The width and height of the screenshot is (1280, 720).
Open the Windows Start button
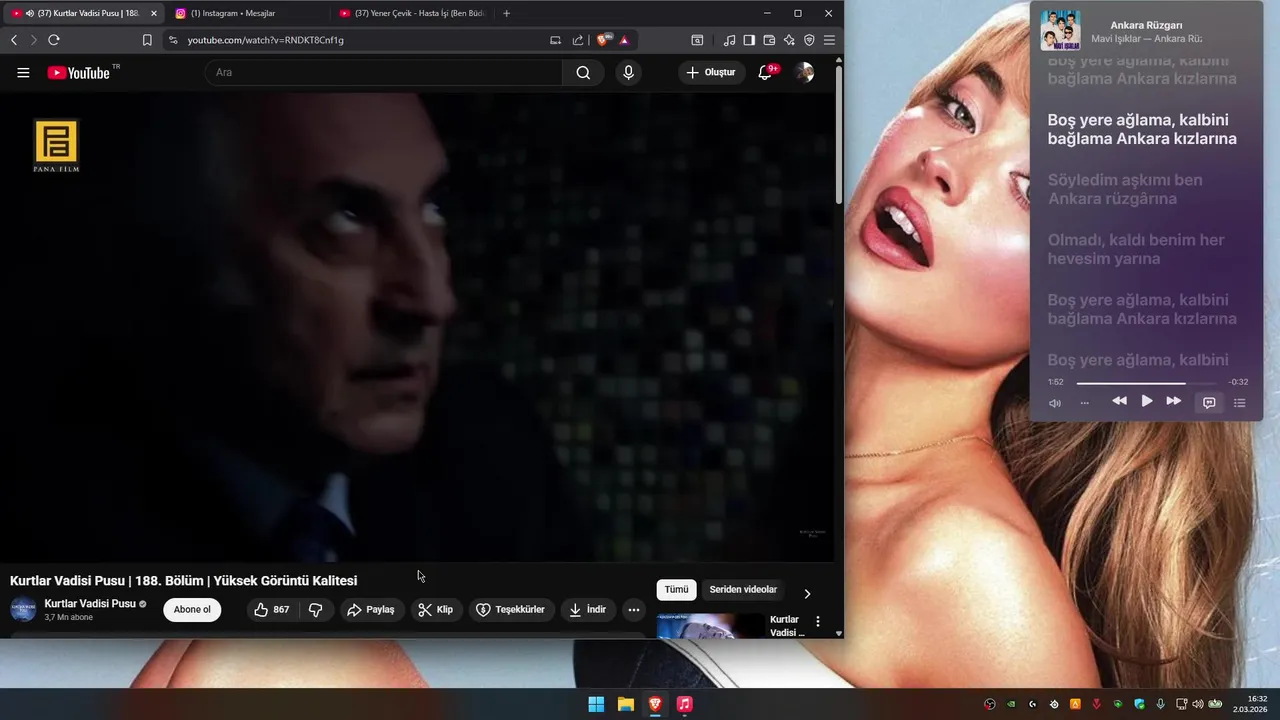[x=596, y=704]
